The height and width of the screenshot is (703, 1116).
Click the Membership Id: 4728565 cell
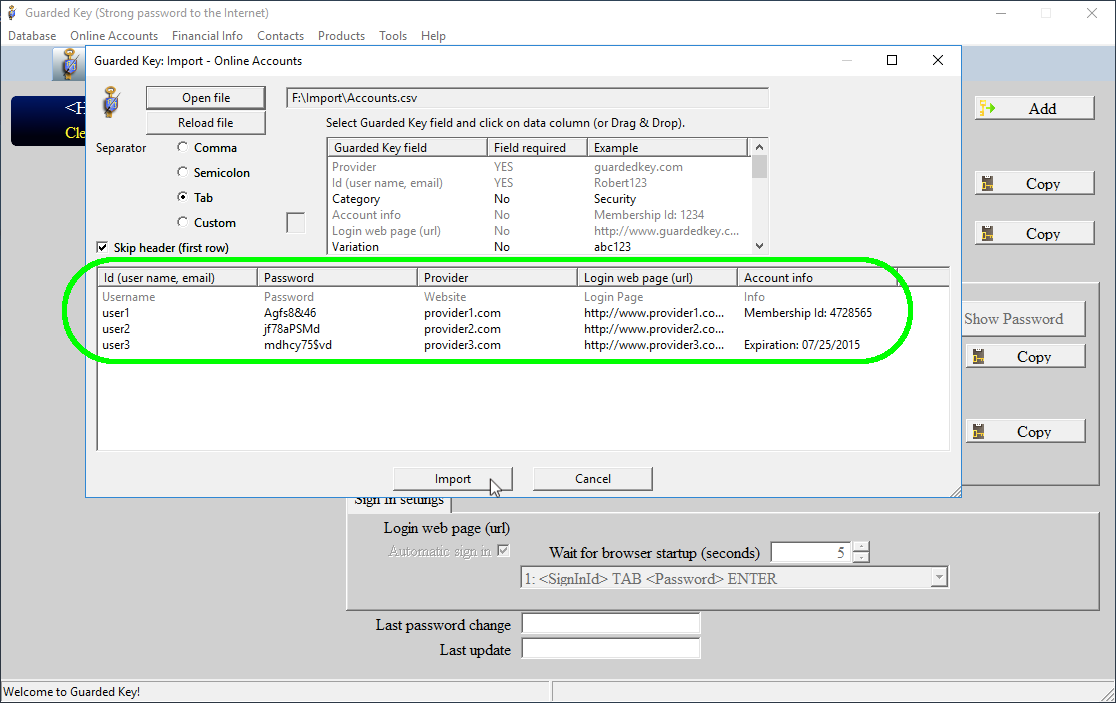pyautogui.click(x=808, y=313)
